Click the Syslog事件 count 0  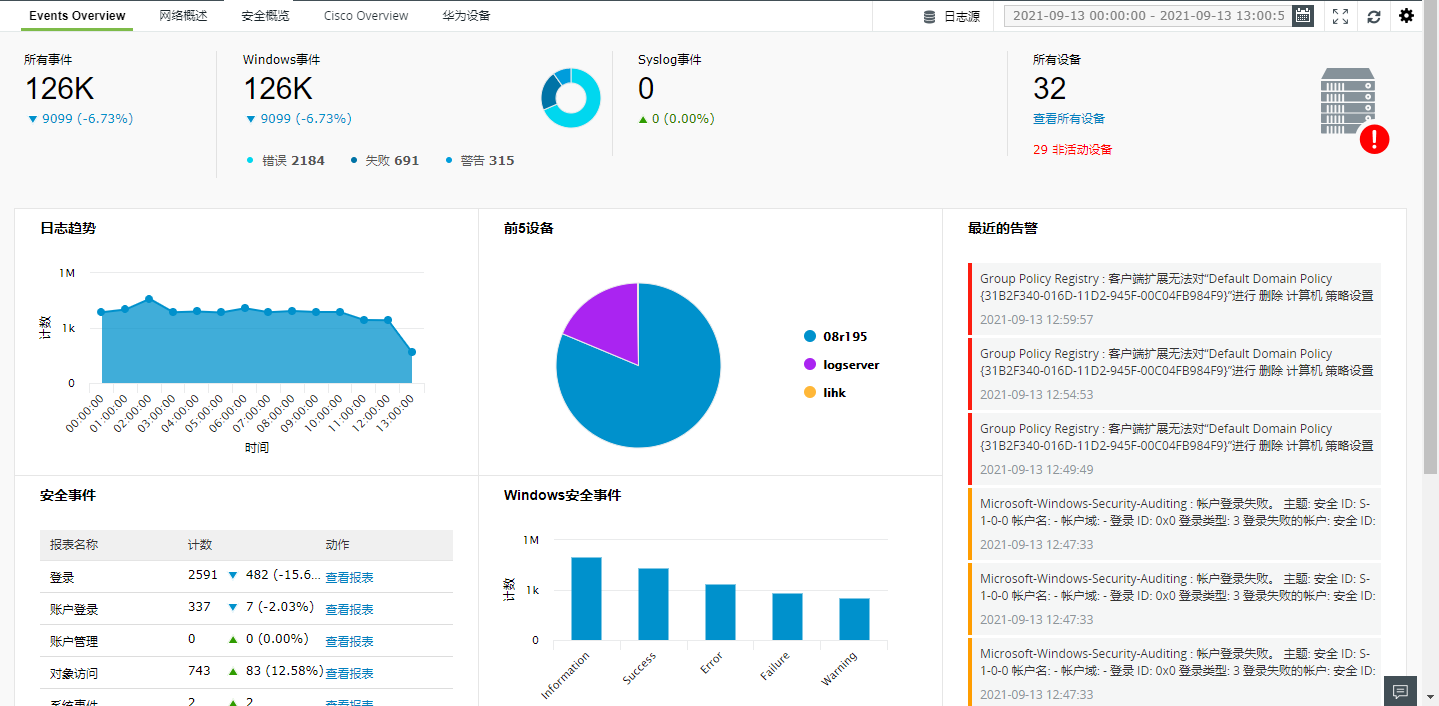point(646,89)
